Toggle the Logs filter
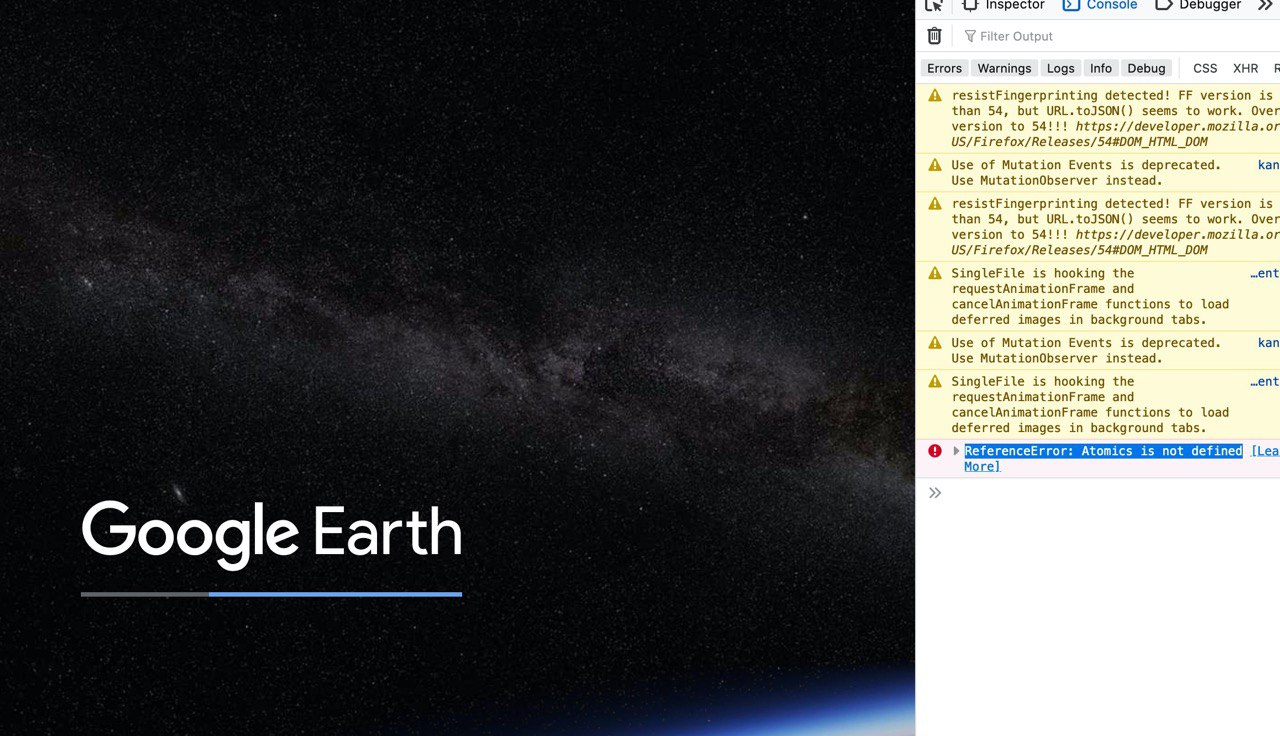 pos(1060,68)
